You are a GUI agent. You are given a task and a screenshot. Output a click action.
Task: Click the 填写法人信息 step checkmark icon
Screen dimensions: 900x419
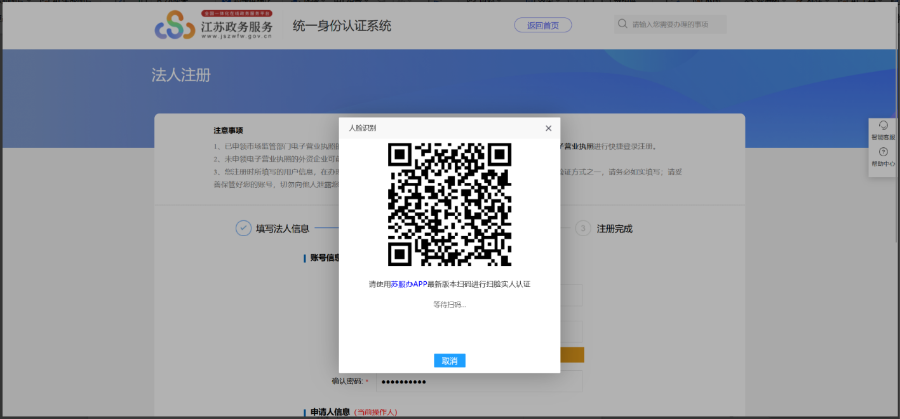pos(243,228)
